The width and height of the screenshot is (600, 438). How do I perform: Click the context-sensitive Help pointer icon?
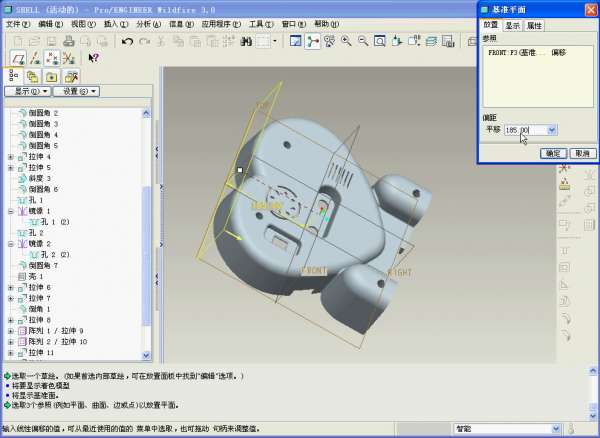pyautogui.click(x=93, y=58)
